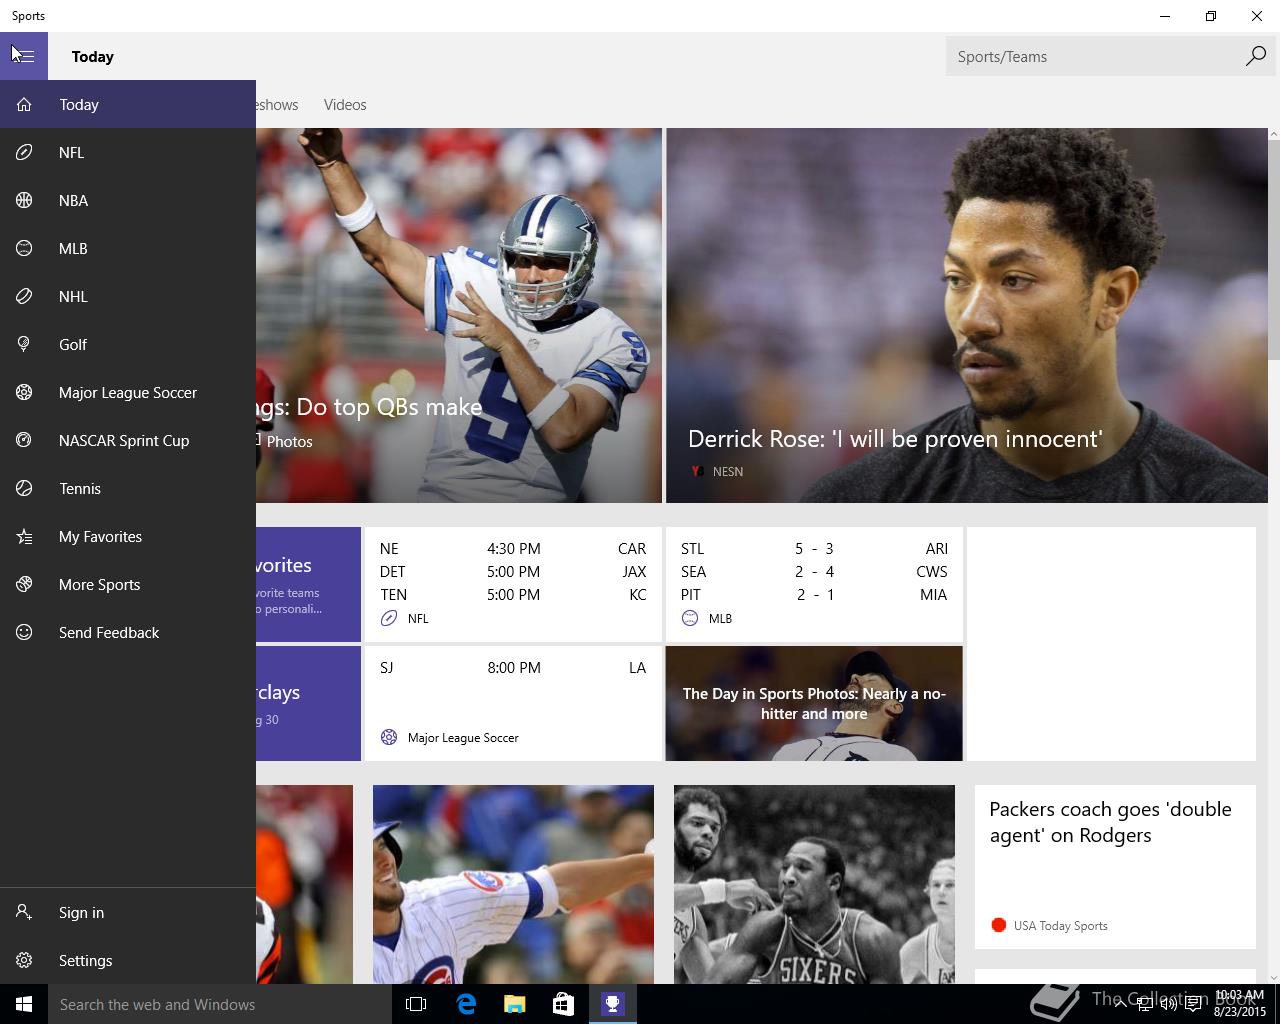This screenshot has width=1280, height=1024.
Task: Open Settings label in sidebar
Action: click(x=85, y=960)
